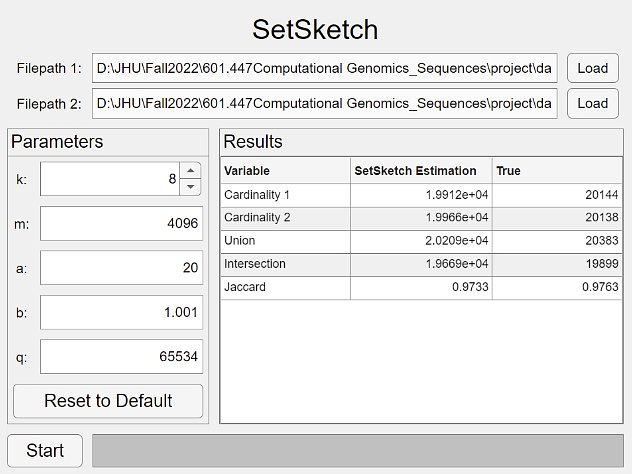The width and height of the screenshot is (632, 474).
Task: Select the Cardinality 1 row
Action: (x=285, y=195)
